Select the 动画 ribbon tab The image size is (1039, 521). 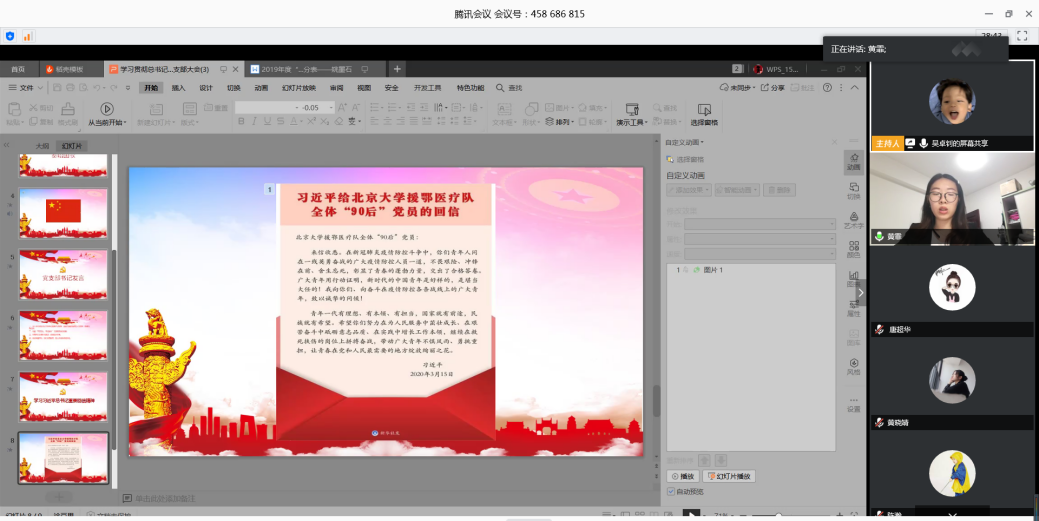261,87
